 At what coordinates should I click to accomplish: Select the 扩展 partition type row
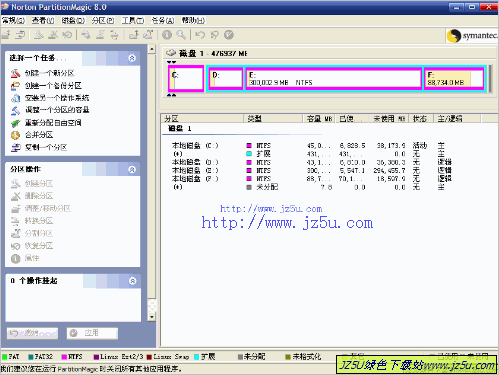point(312,154)
